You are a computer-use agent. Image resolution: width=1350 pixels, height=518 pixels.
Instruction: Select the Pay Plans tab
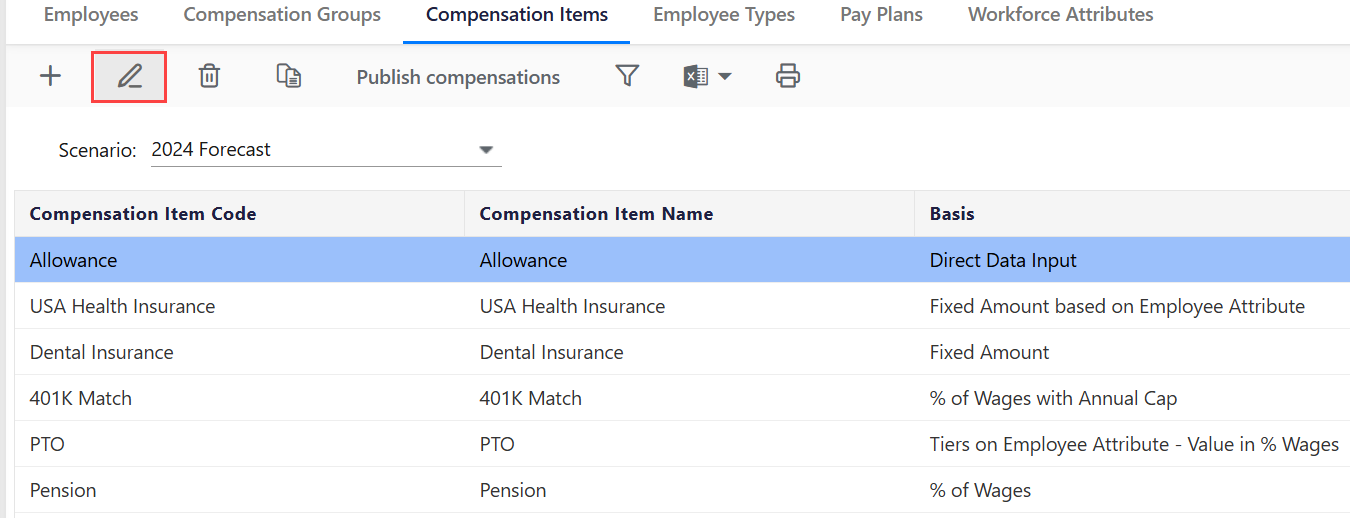pos(881,15)
